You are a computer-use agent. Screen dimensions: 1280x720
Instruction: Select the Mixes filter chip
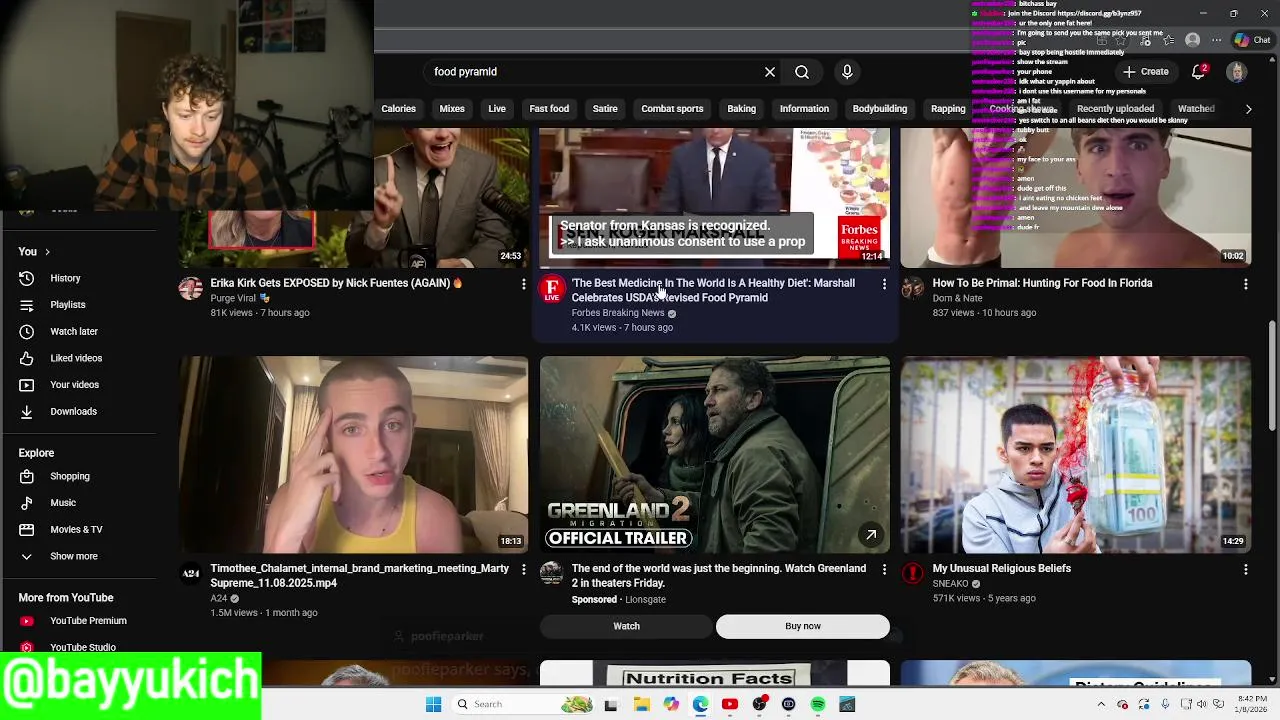452,109
